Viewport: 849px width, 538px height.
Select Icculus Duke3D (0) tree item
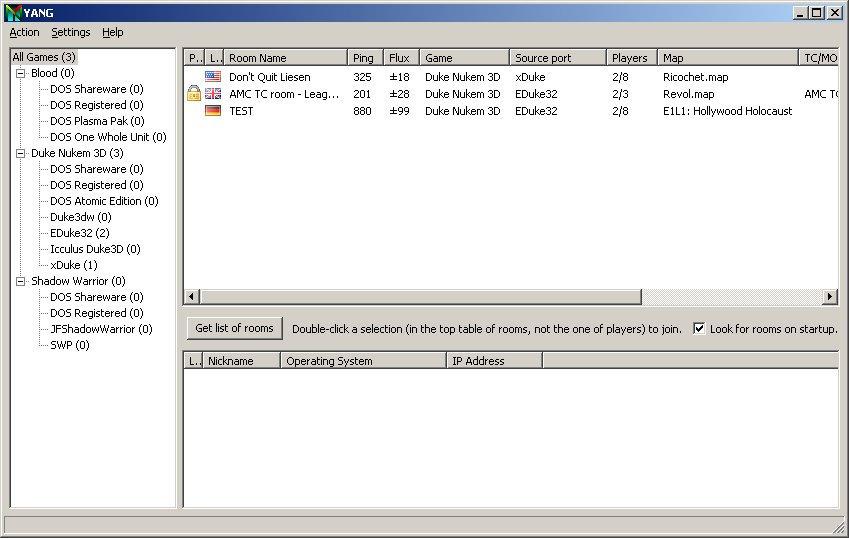(x=95, y=249)
